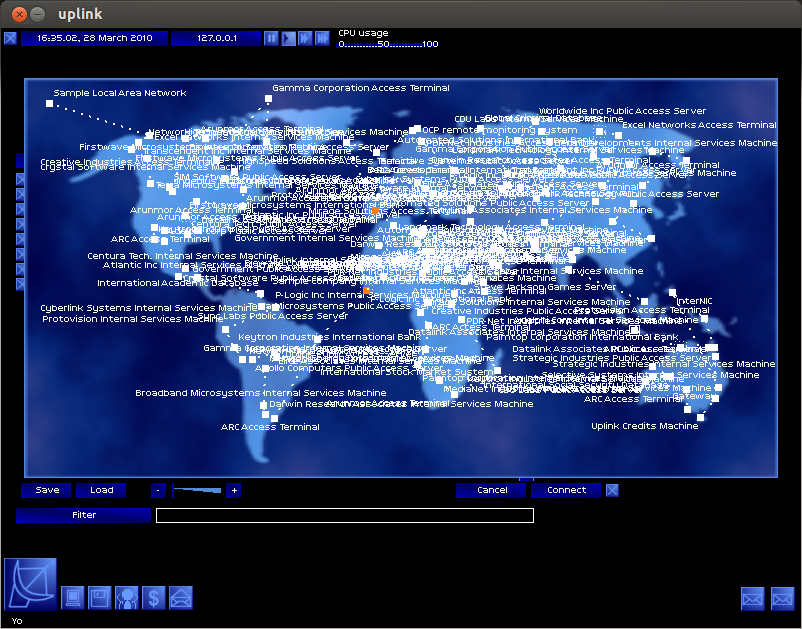Click 'Protovision Internal Services Machine' label
This screenshot has height=629, width=802.
tap(132, 319)
